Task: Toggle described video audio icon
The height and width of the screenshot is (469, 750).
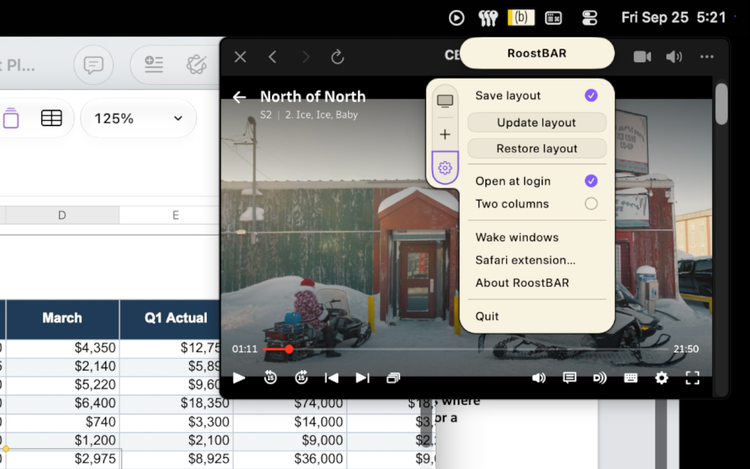Action: (x=600, y=378)
